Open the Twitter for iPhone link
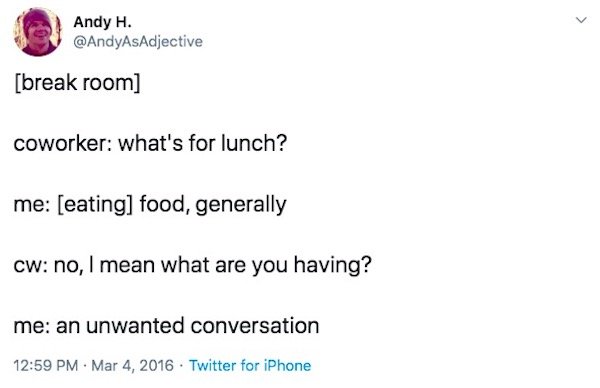Image resolution: width=600 pixels, height=388 pixels. click(250, 365)
